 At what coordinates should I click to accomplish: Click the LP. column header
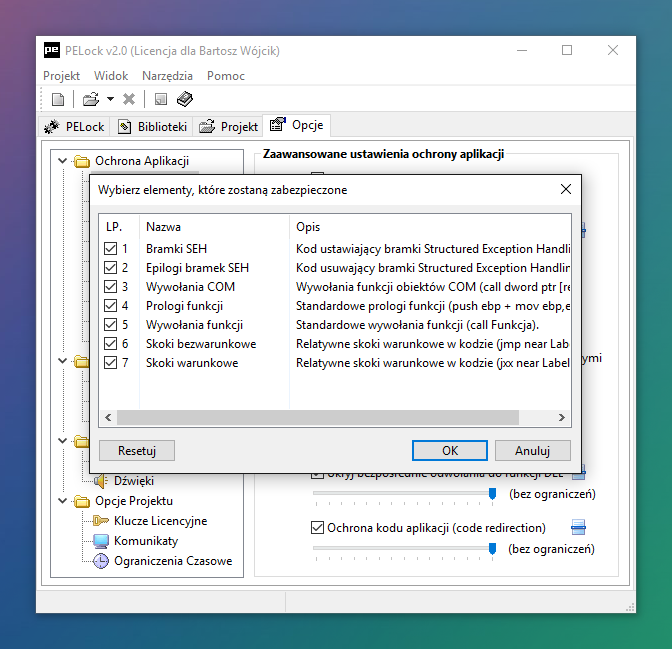pos(119,227)
